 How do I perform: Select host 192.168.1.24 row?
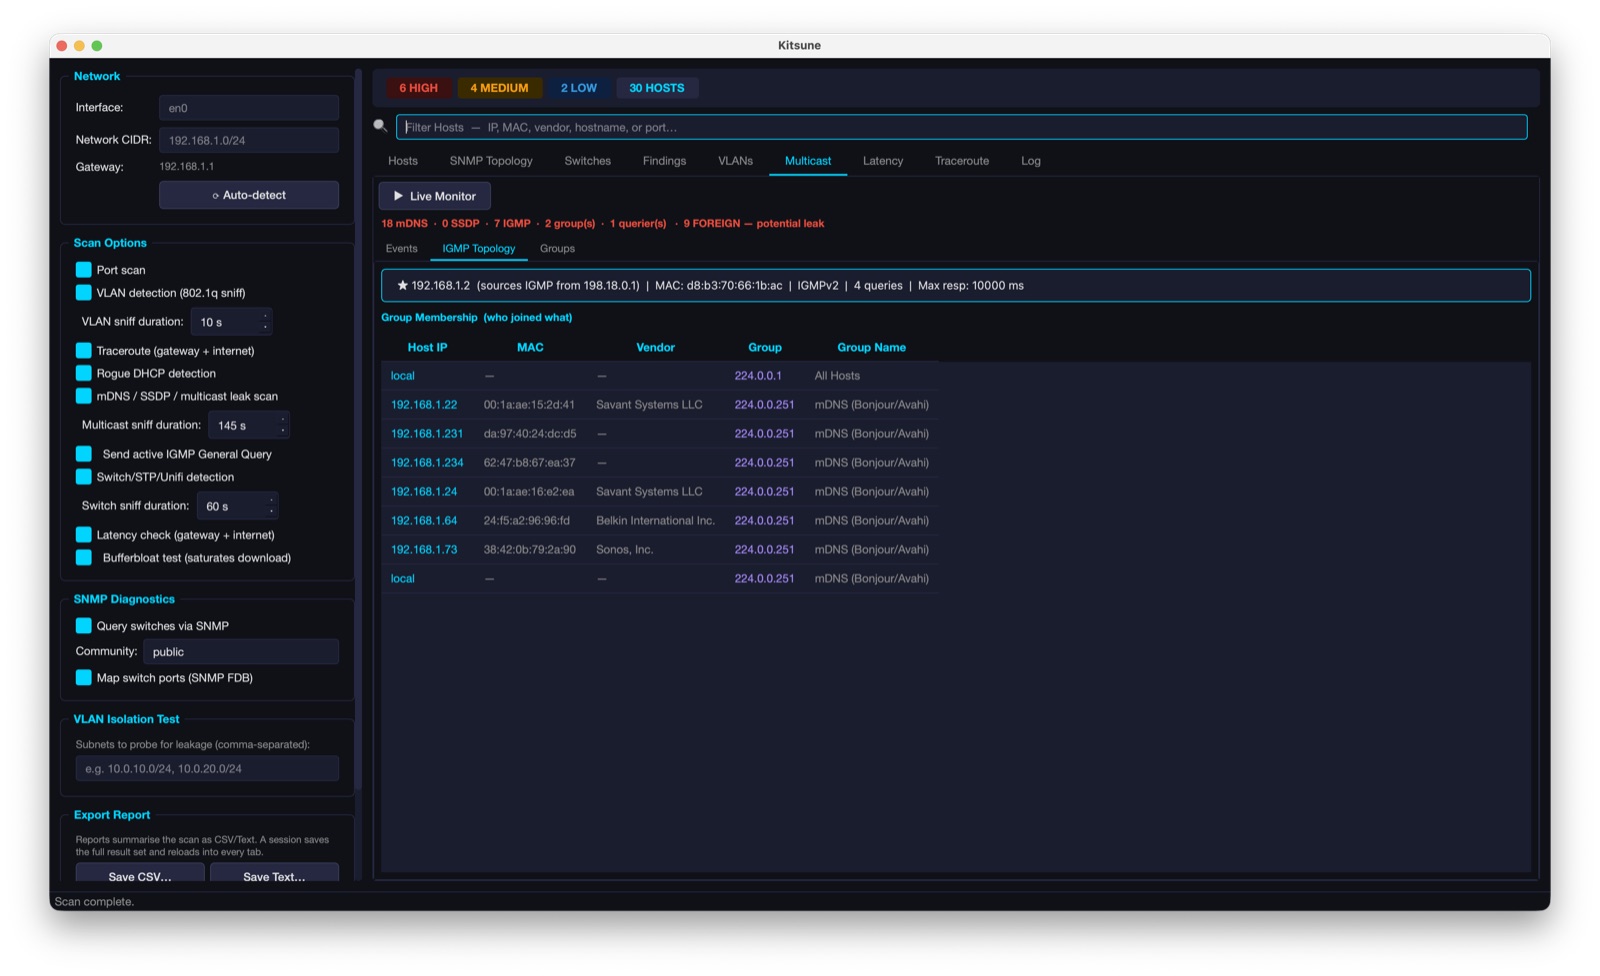(660, 492)
